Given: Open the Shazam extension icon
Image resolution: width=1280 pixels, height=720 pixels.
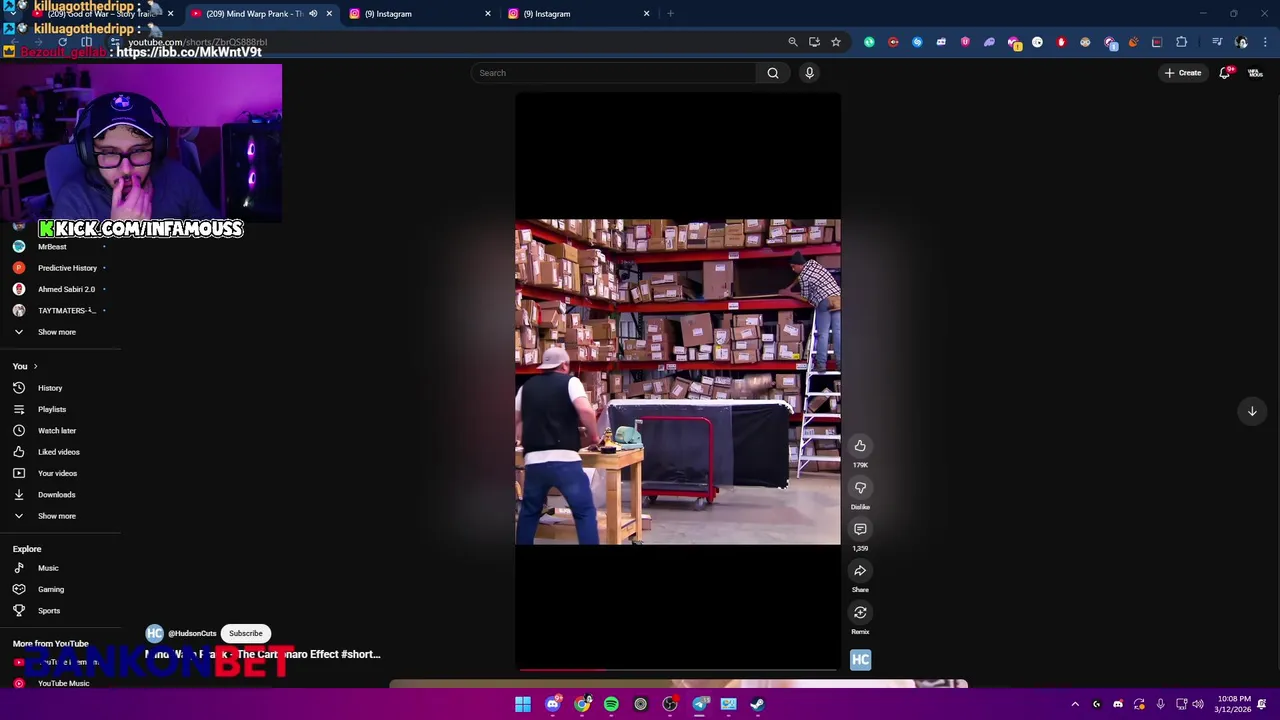Looking at the screenshot, I should coord(917,42).
